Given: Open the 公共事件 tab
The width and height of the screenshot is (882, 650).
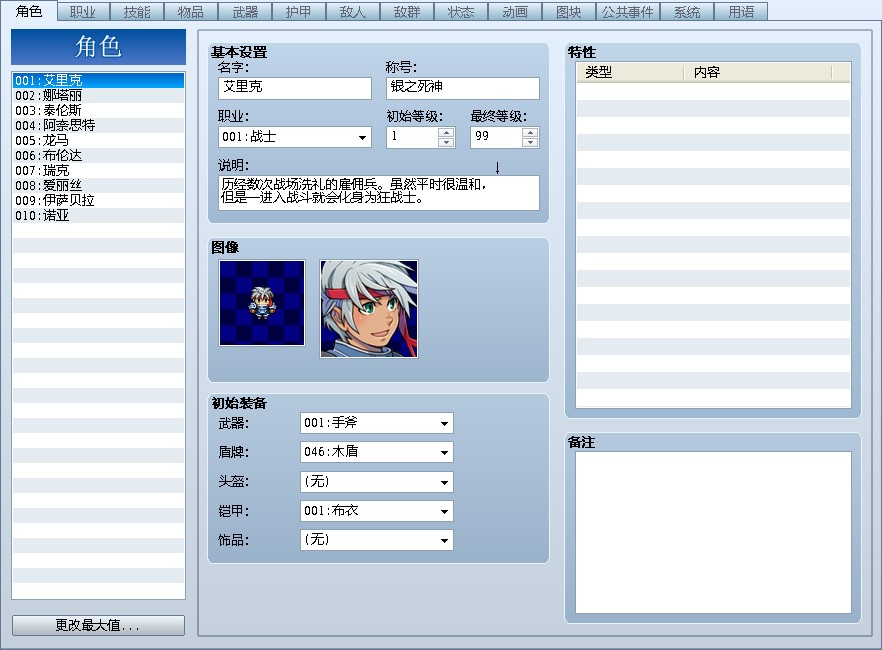Looking at the screenshot, I should tap(628, 12).
